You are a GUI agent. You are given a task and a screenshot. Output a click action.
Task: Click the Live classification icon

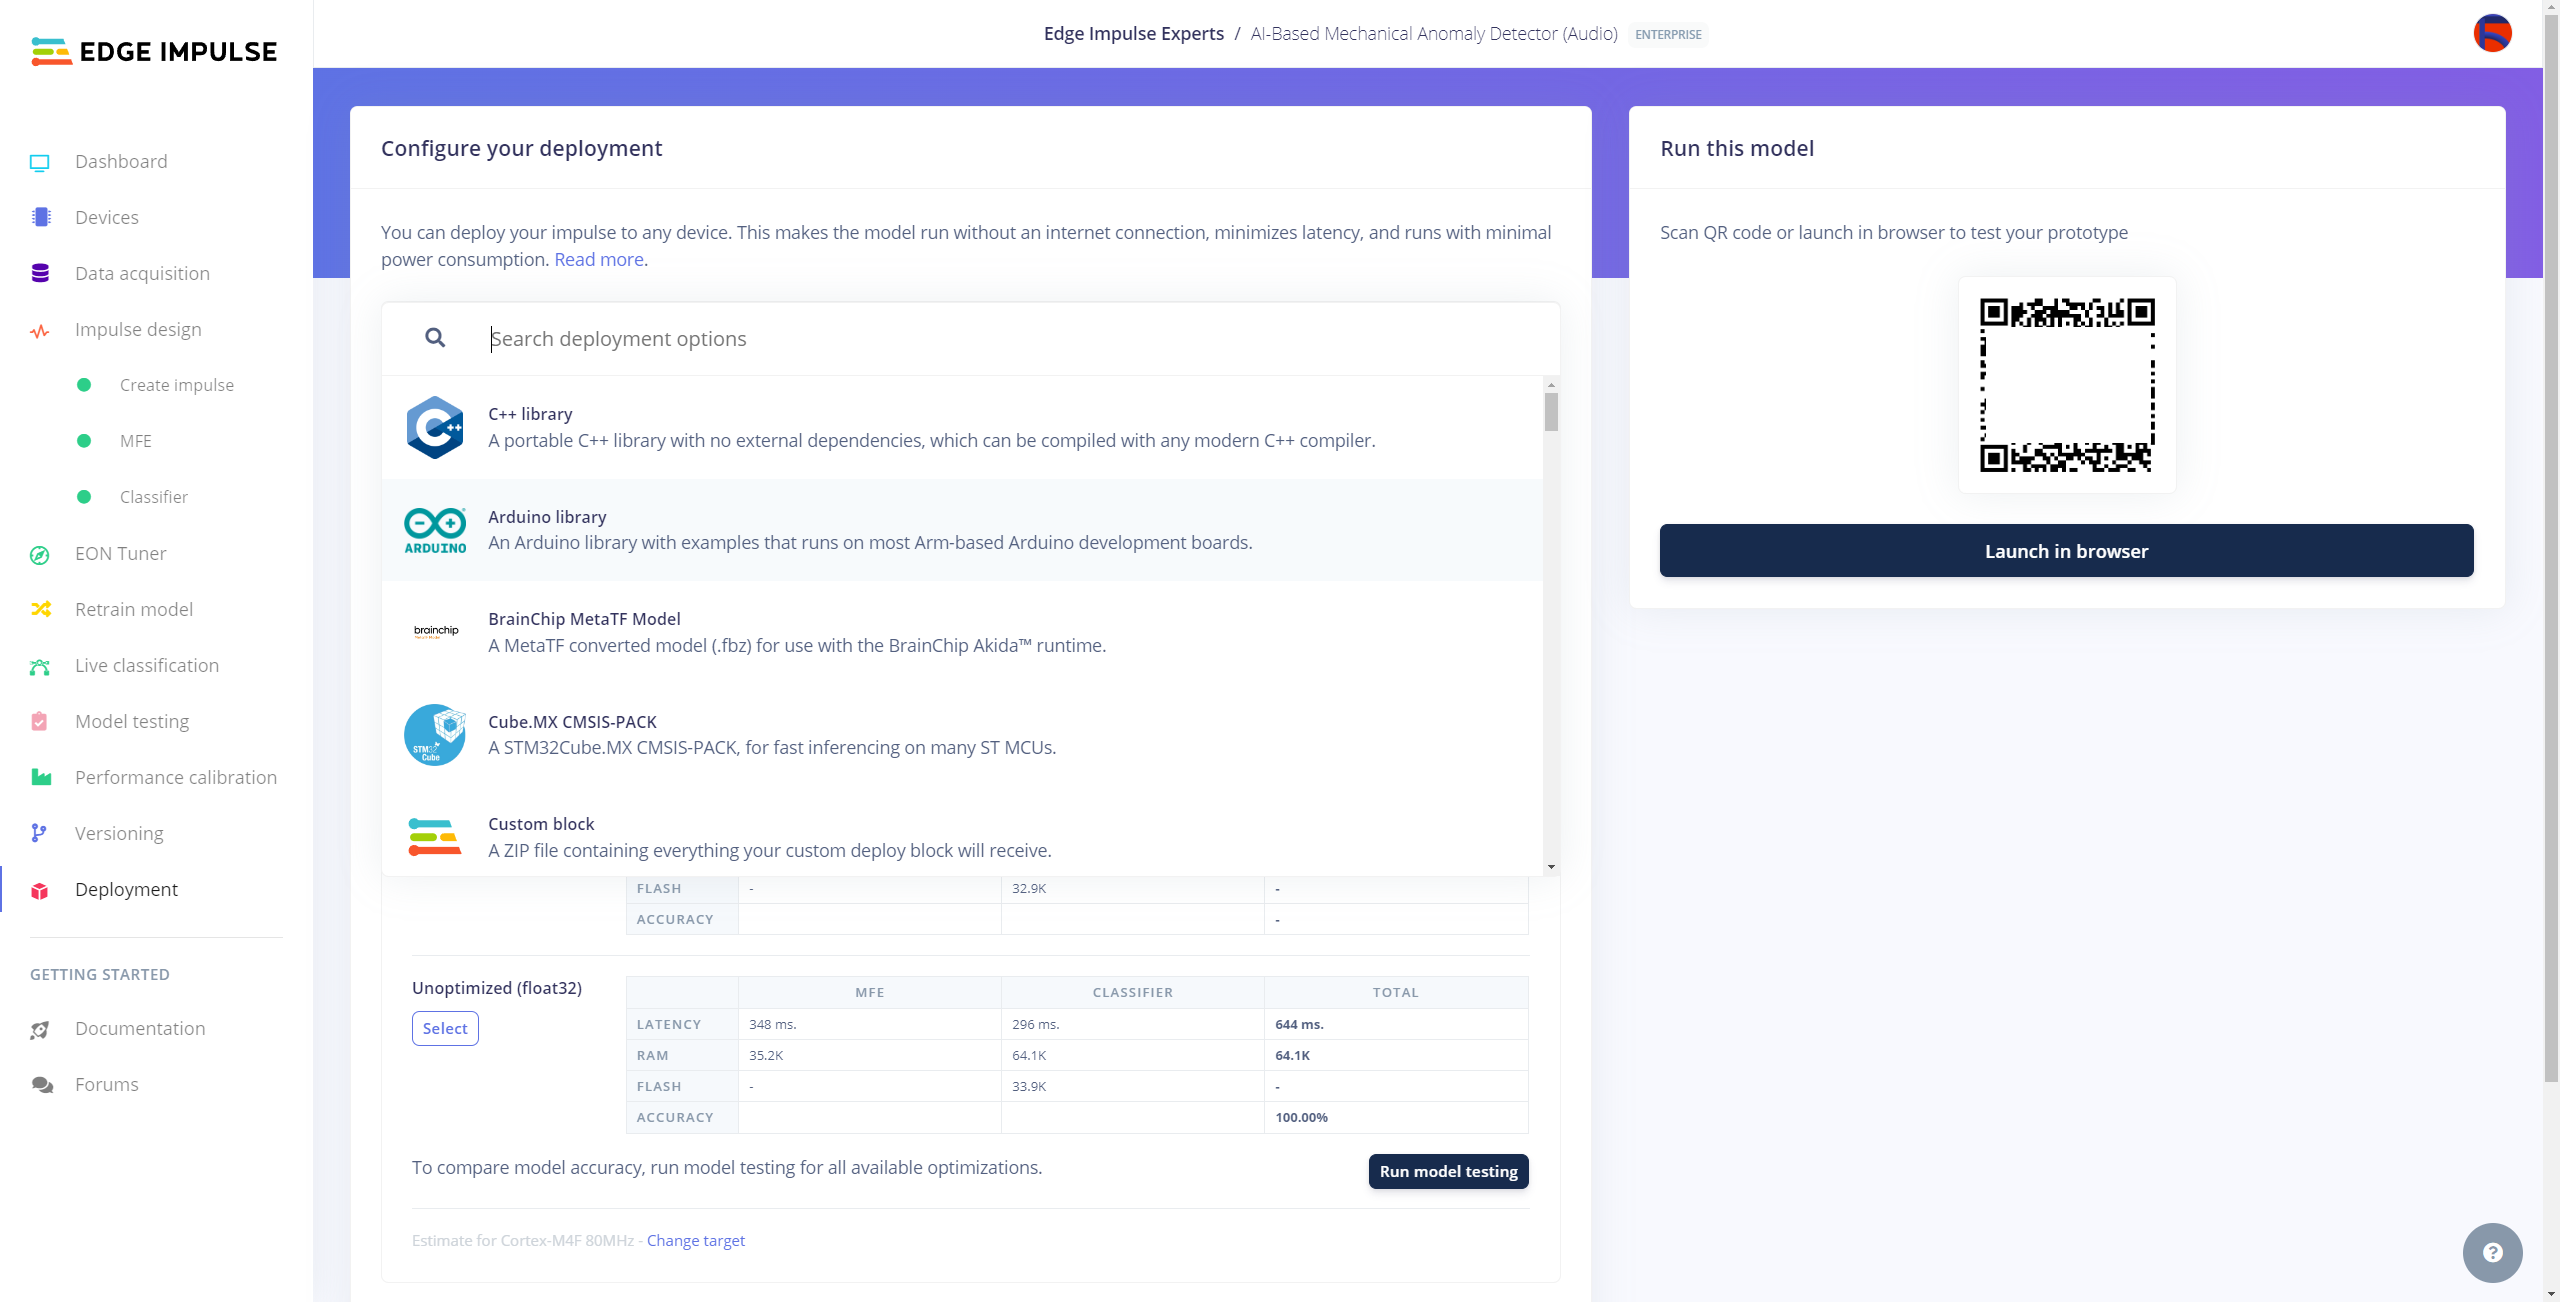[x=40, y=666]
